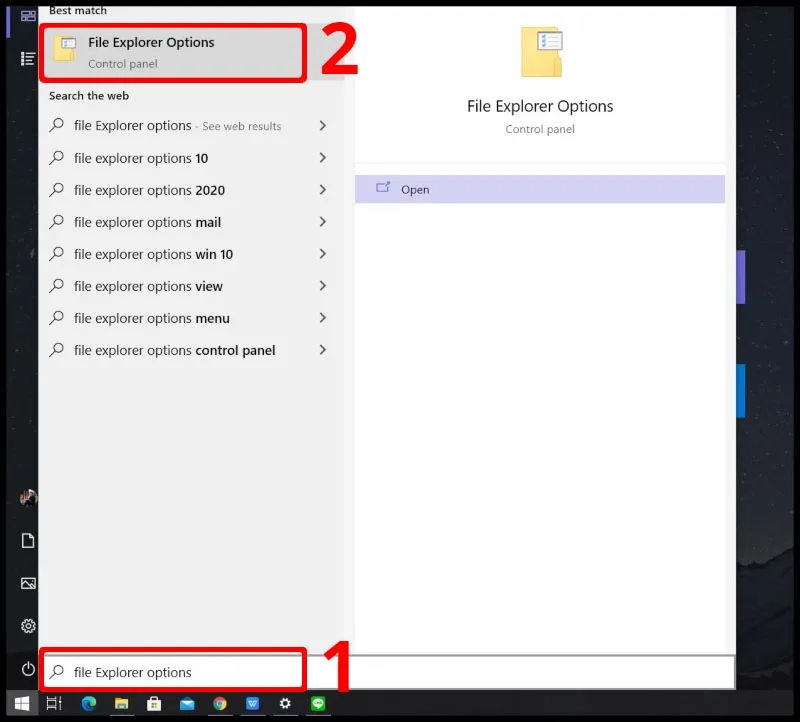Screen dimensions: 800x722
Task: Launch Microsoft Edge from taskbar
Action: [x=89, y=704]
